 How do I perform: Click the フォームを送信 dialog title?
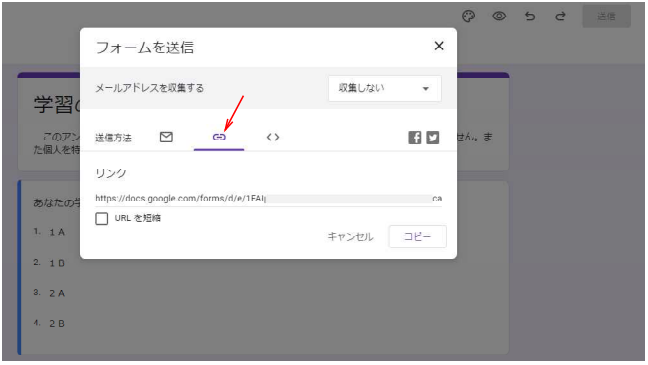coord(145,48)
